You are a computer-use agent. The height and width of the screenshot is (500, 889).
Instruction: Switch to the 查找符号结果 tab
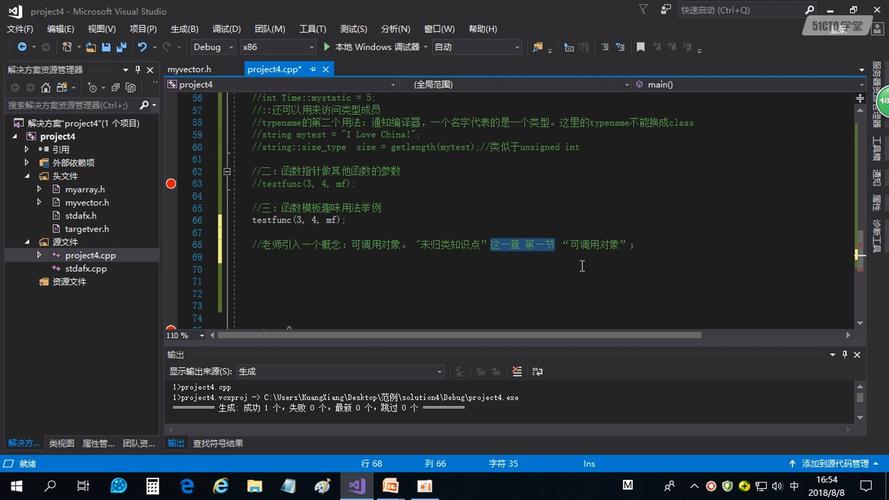[x=218, y=443]
